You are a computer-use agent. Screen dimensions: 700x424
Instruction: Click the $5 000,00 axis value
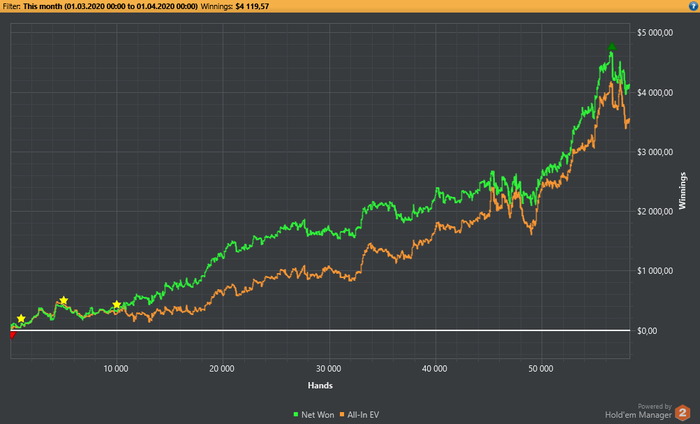click(655, 33)
